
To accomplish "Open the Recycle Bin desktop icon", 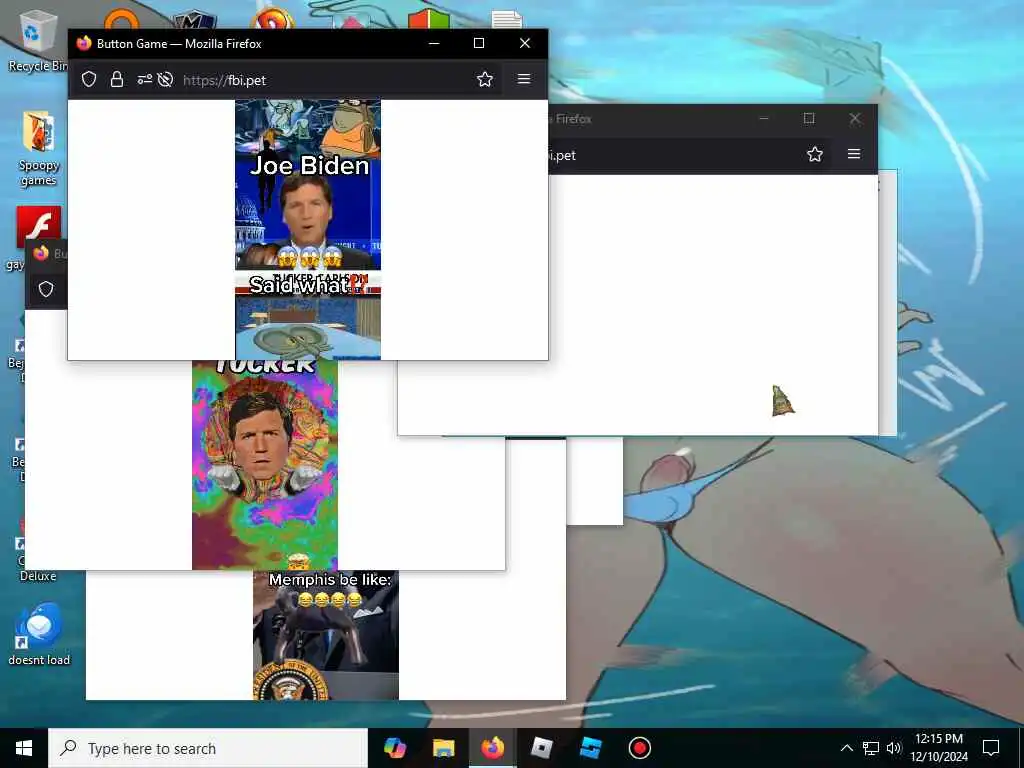I will [37, 40].
